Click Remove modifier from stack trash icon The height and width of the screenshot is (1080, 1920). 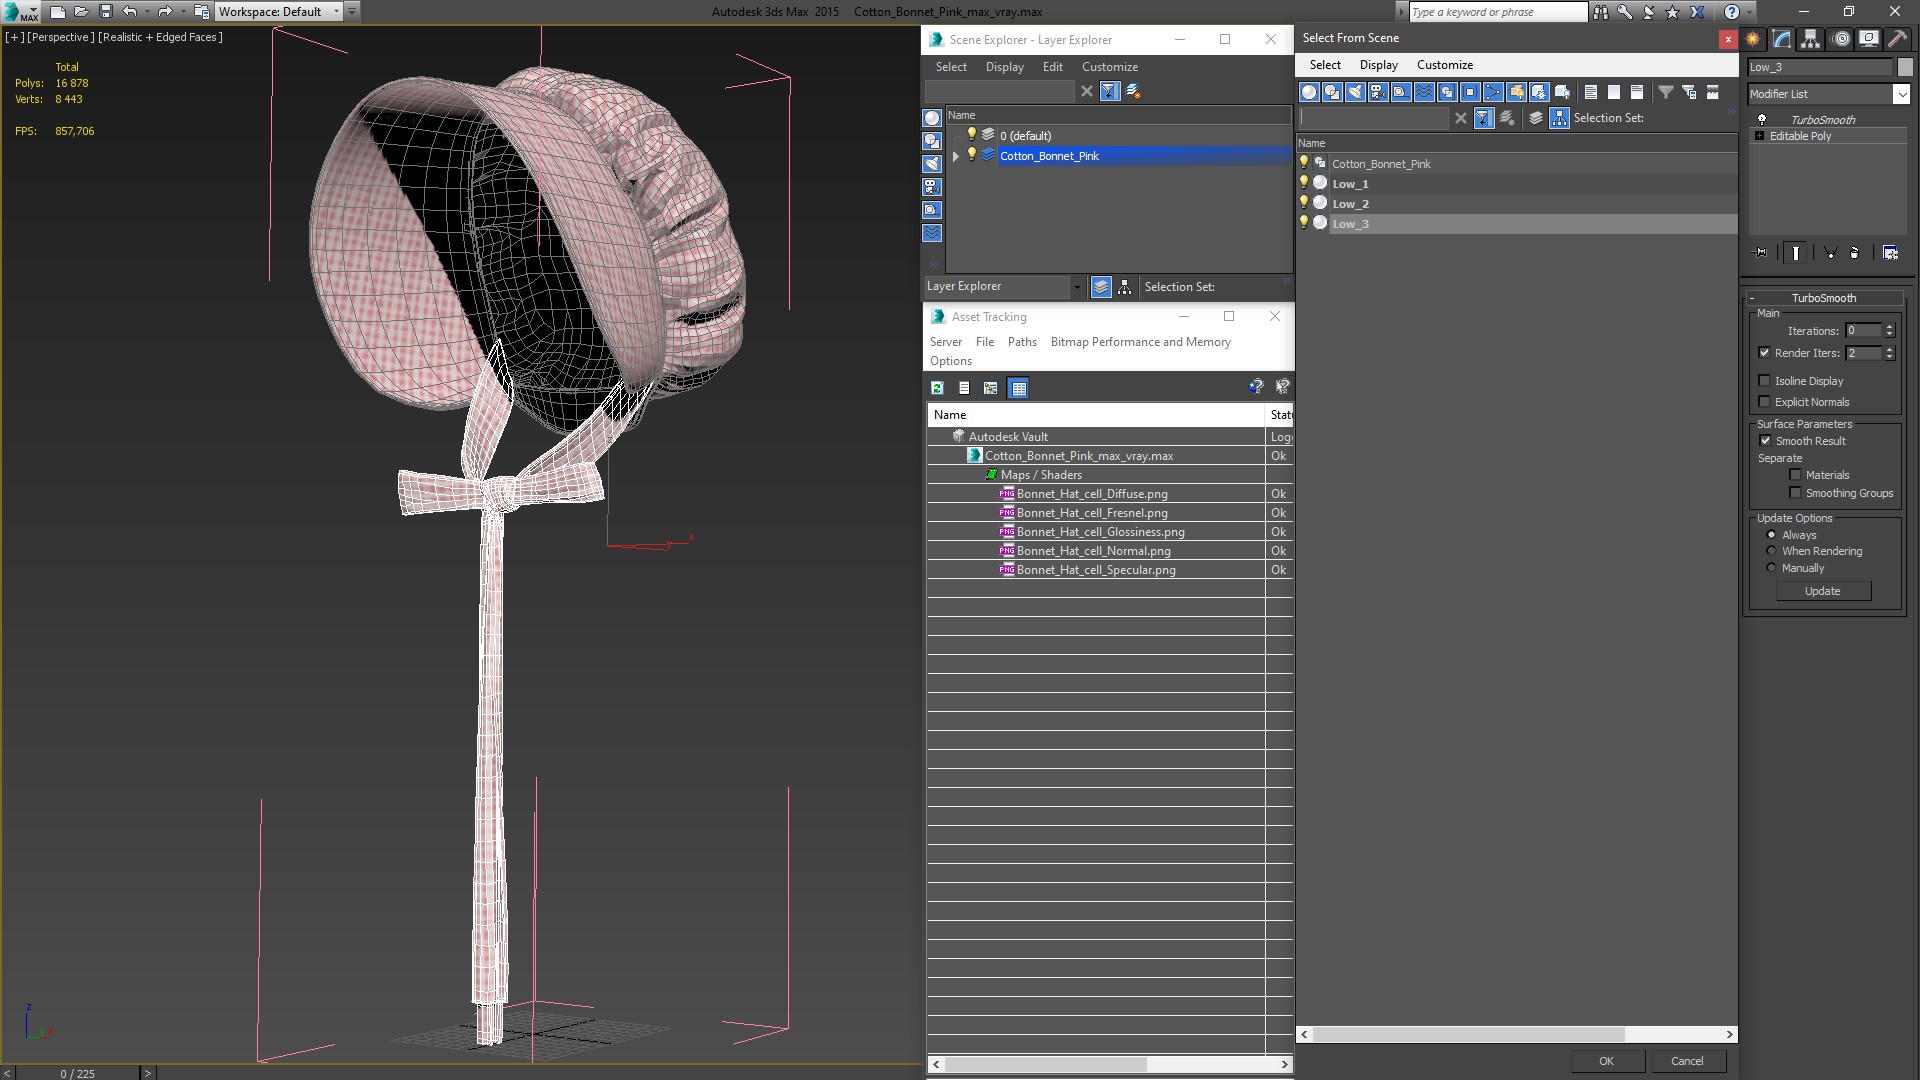[x=1854, y=253]
